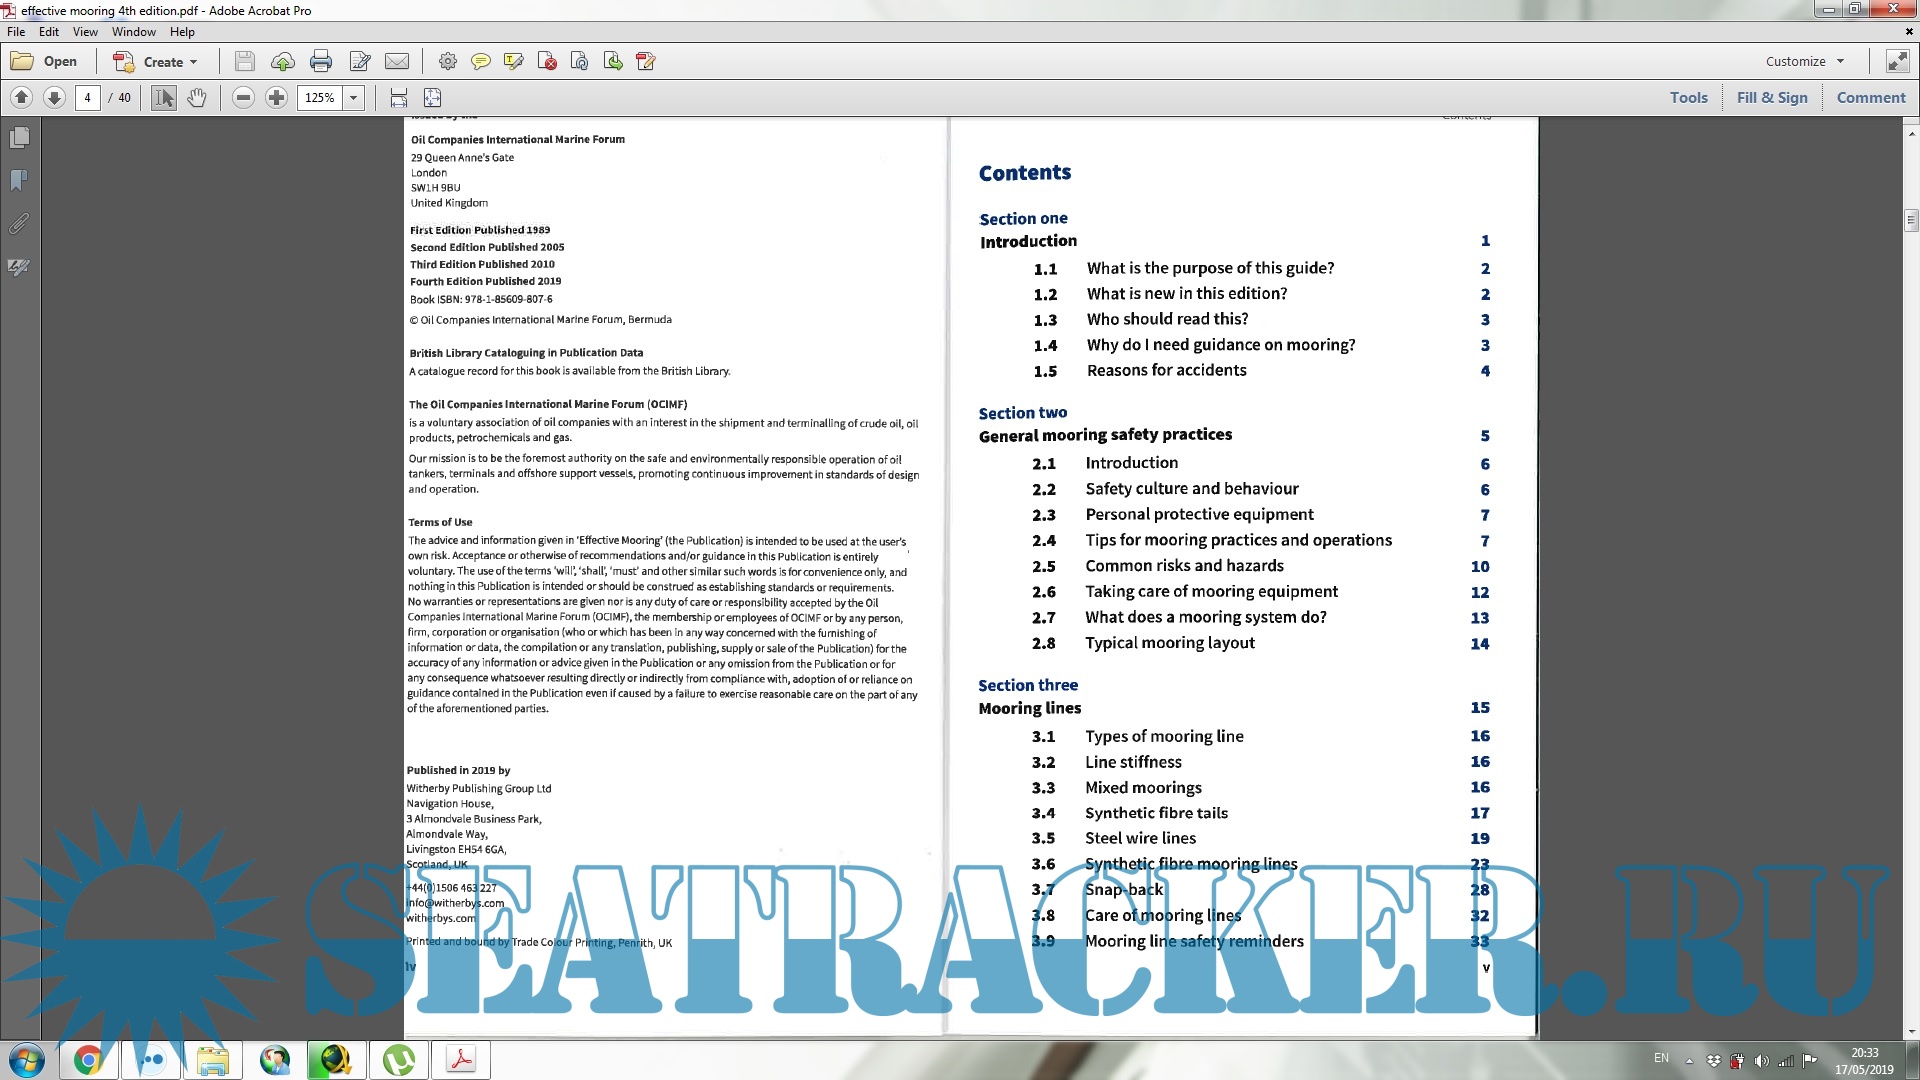Open the Window menu
This screenshot has height=1080, width=1920.
pyautogui.click(x=134, y=32)
